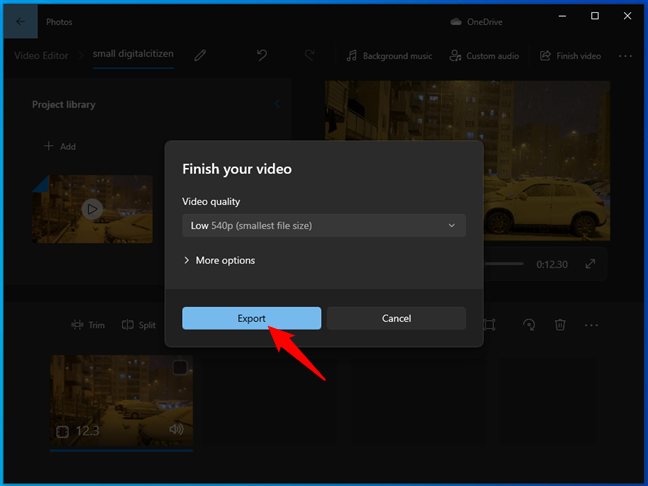This screenshot has width=648, height=486.
Task: Go back with the Photos back arrow
Action: pos(20,21)
